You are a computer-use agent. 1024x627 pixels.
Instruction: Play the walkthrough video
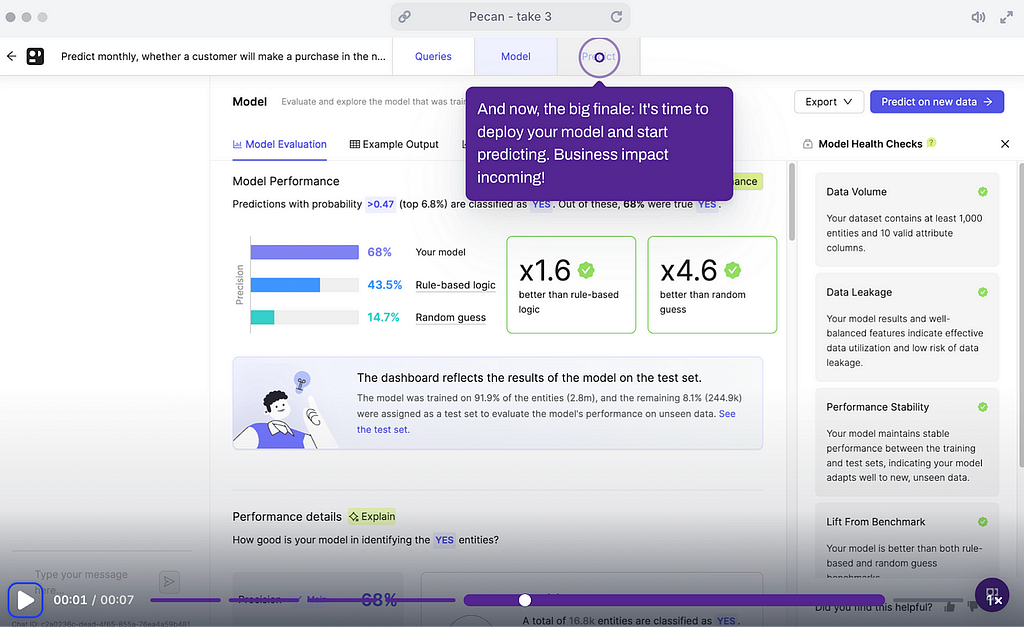point(25,600)
